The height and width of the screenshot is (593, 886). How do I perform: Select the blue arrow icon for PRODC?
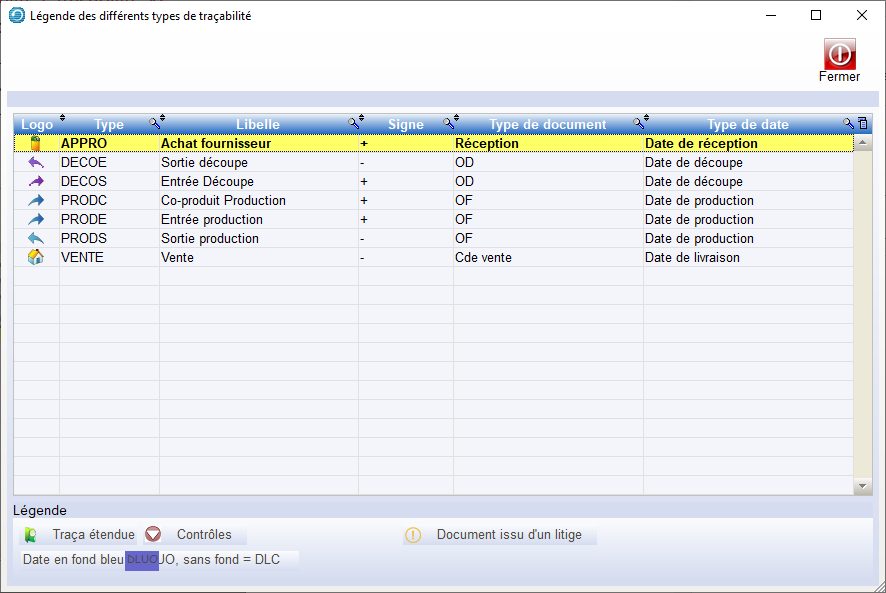[36, 201]
